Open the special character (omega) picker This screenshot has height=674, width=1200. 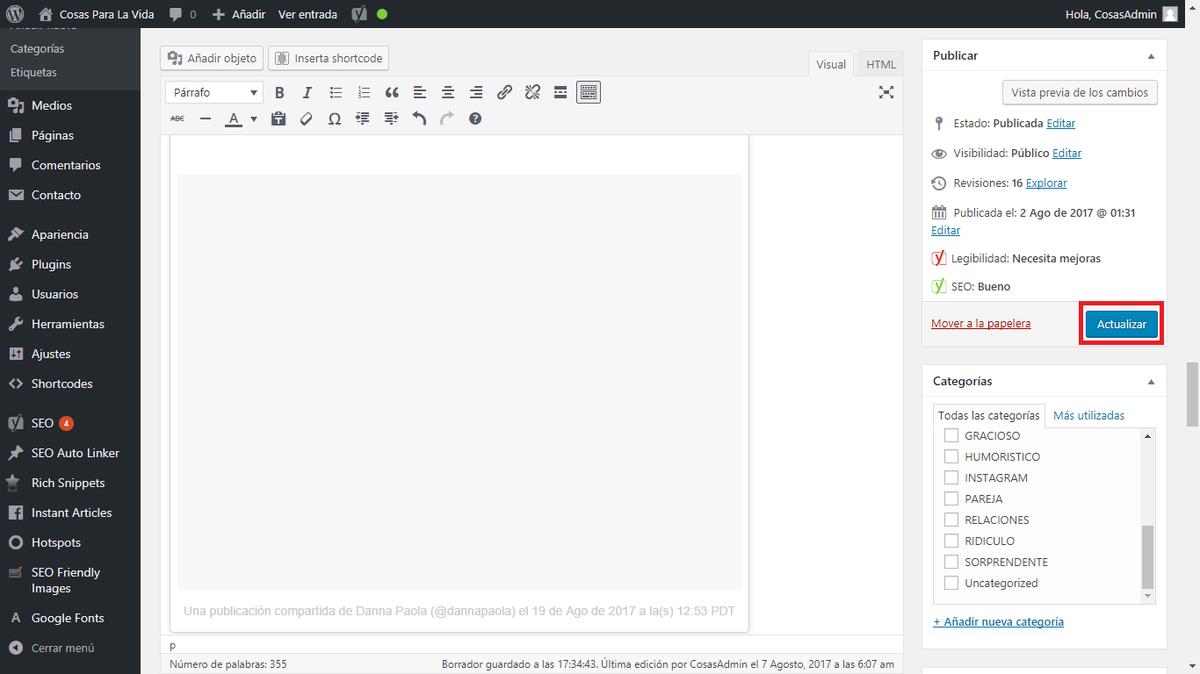click(x=334, y=118)
